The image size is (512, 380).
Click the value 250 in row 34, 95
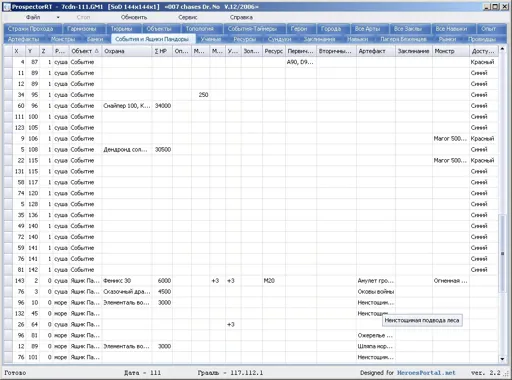[201, 95]
